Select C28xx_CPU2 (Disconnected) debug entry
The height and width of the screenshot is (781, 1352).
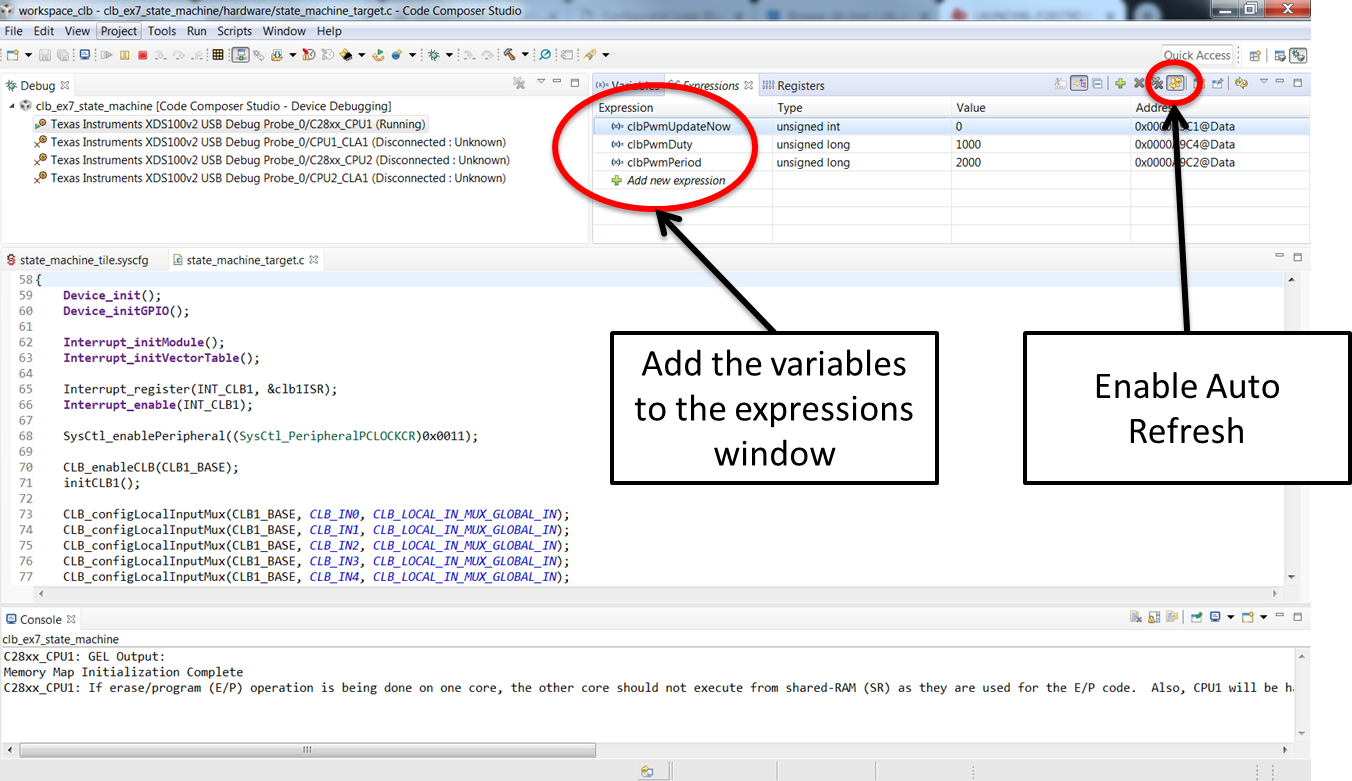(x=271, y=160)
